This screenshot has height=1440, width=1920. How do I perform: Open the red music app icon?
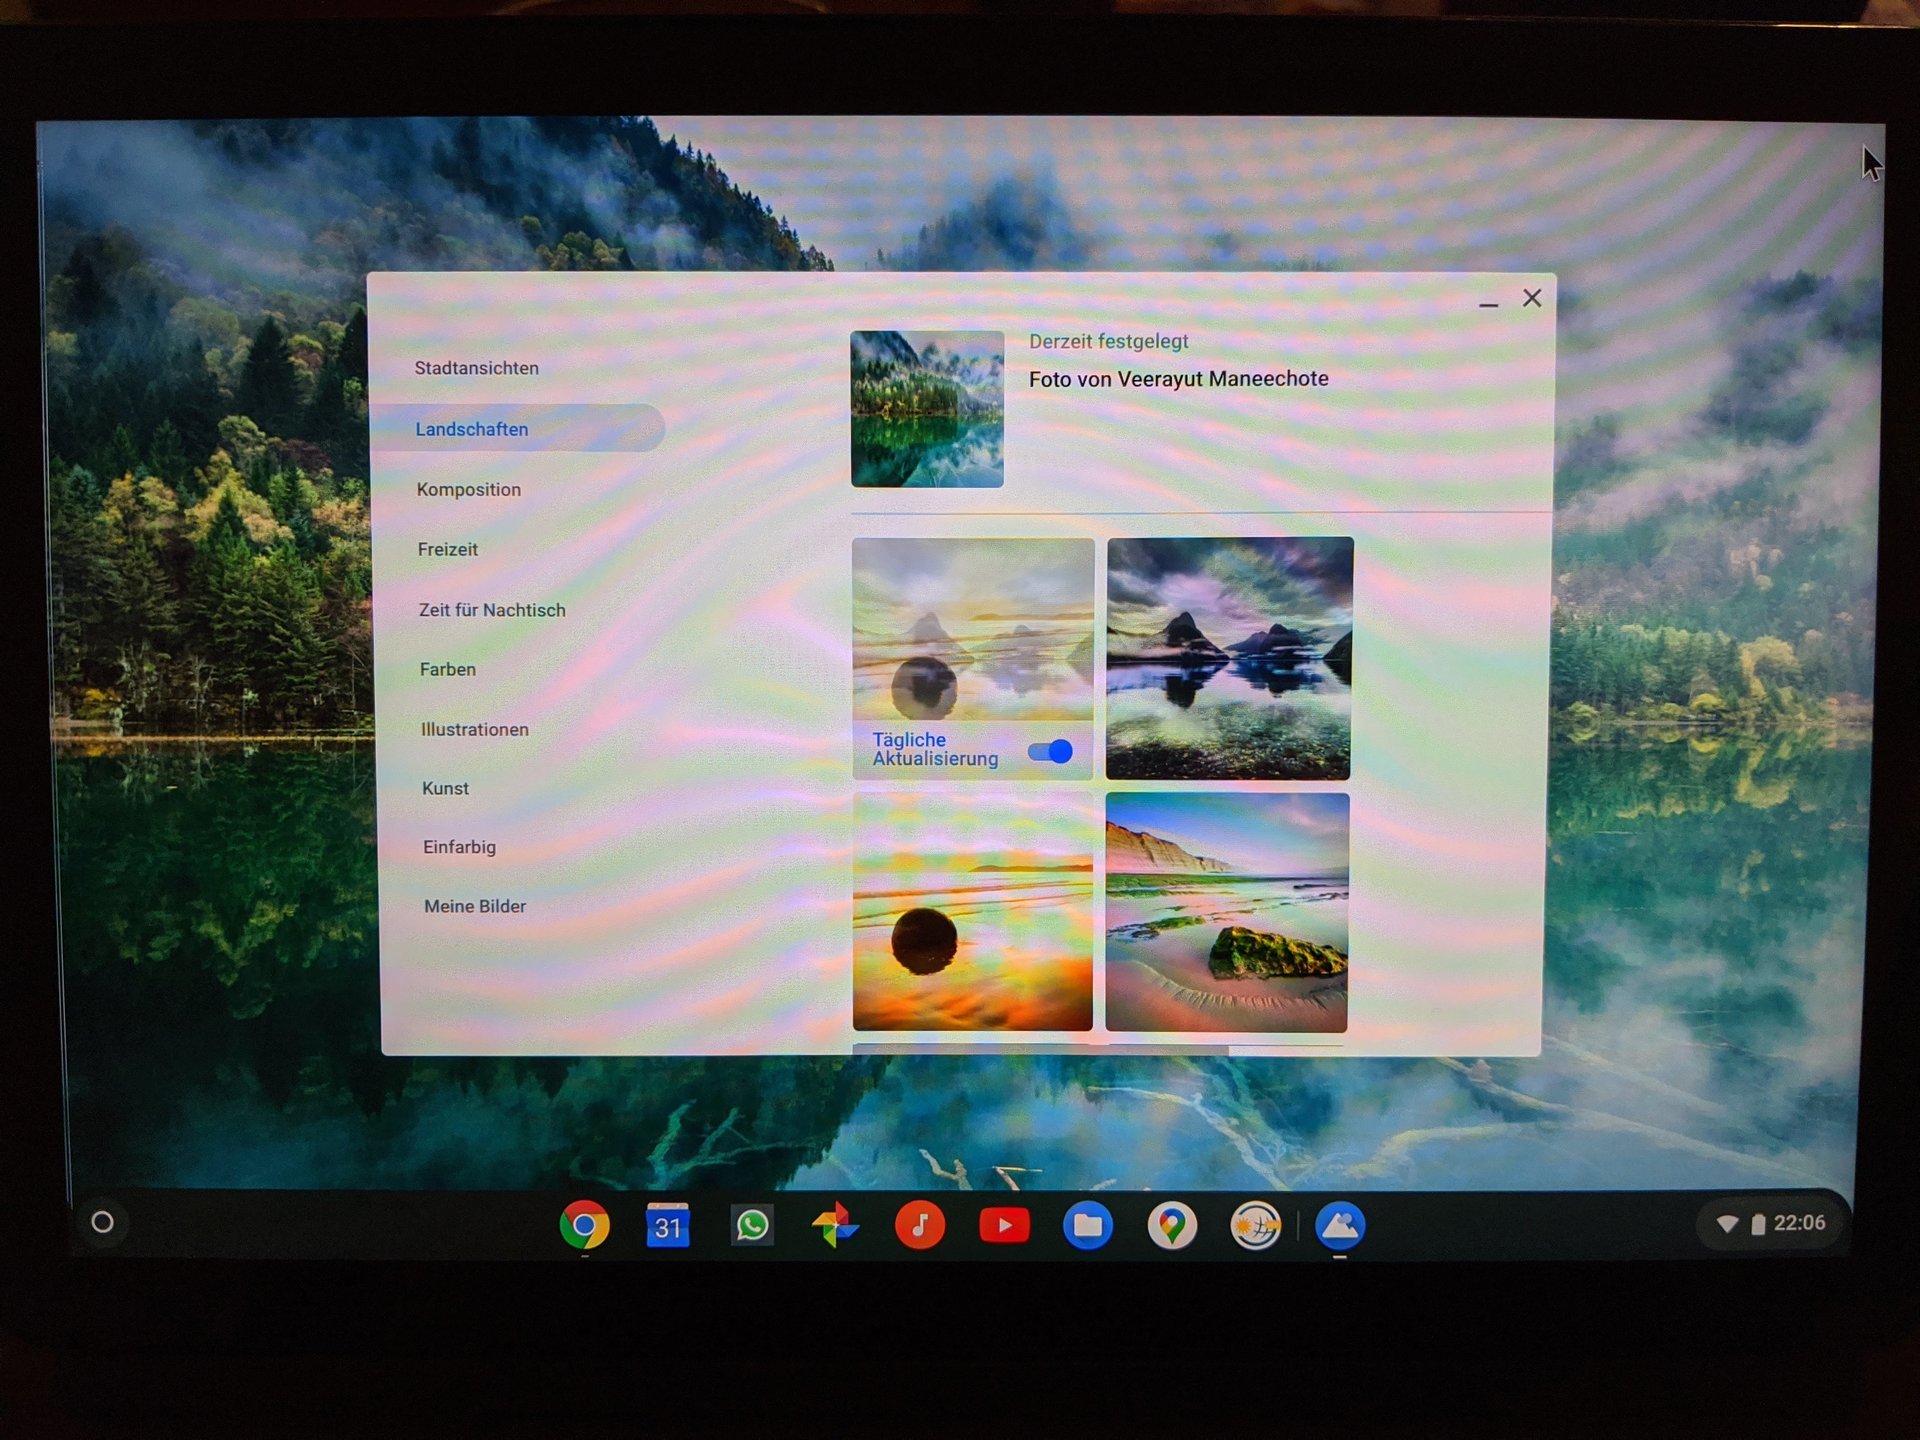(920, 1225)
